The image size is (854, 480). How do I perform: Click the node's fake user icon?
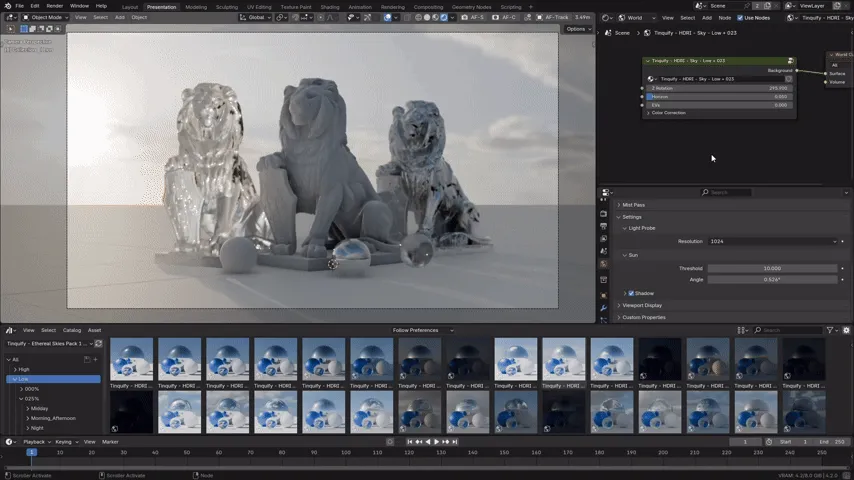789,79
